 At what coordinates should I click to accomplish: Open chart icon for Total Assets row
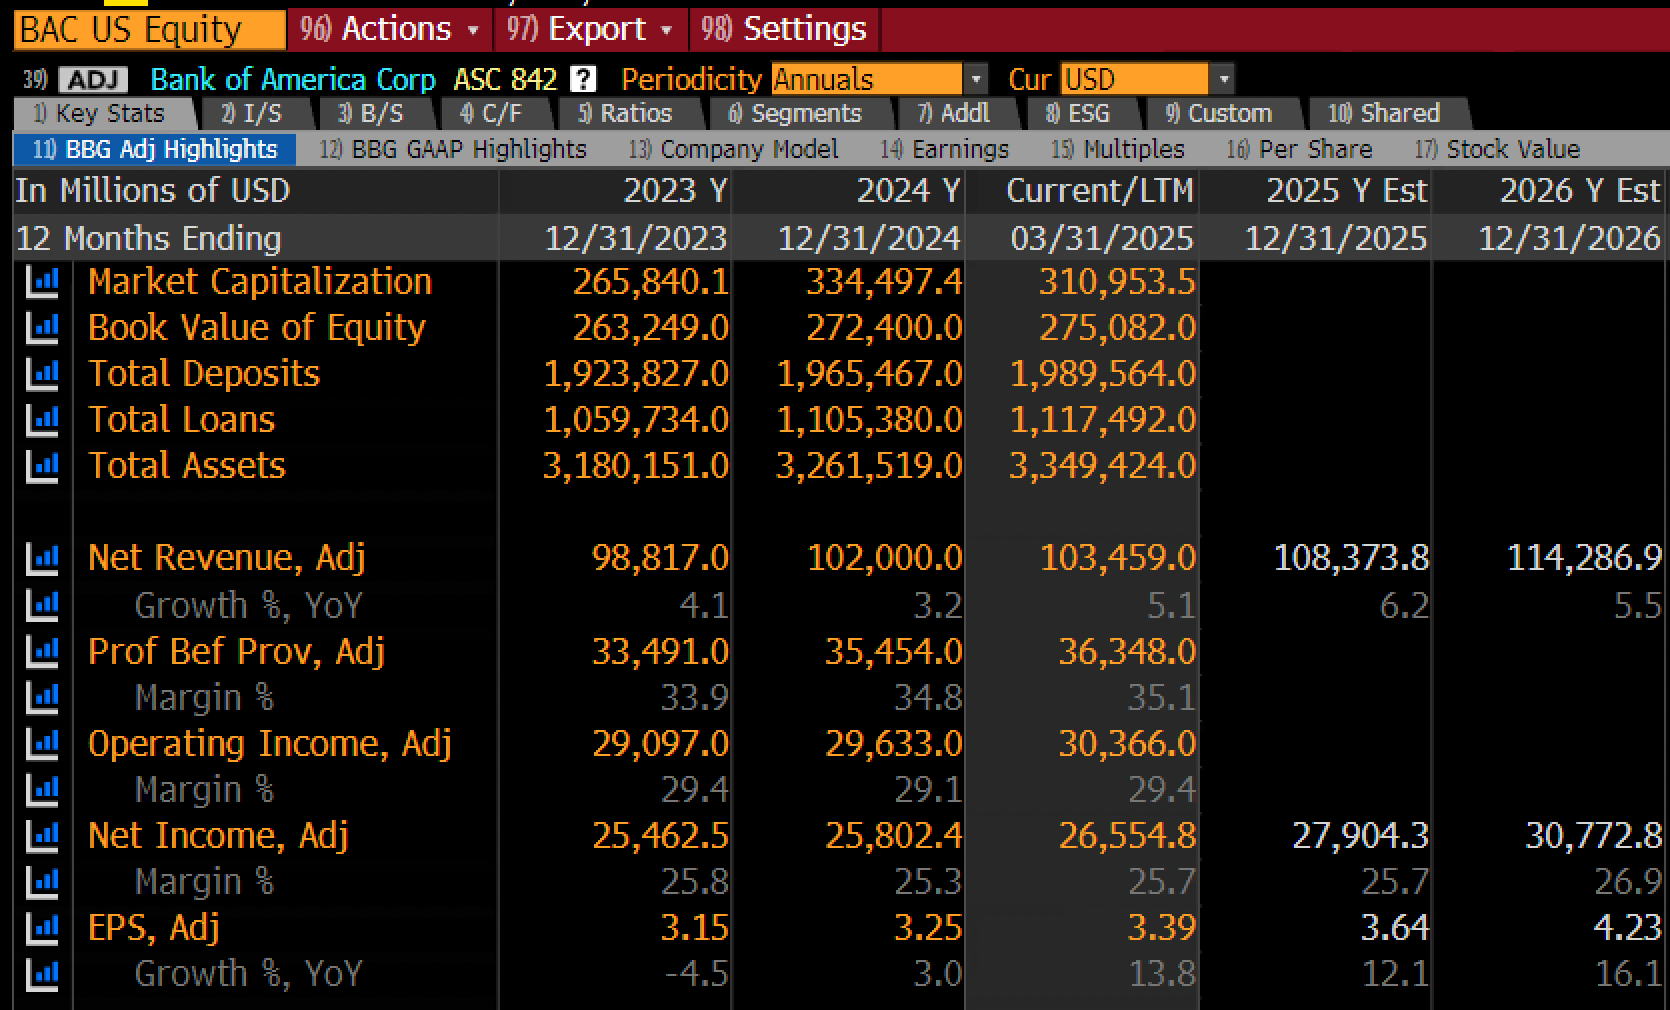42,466
